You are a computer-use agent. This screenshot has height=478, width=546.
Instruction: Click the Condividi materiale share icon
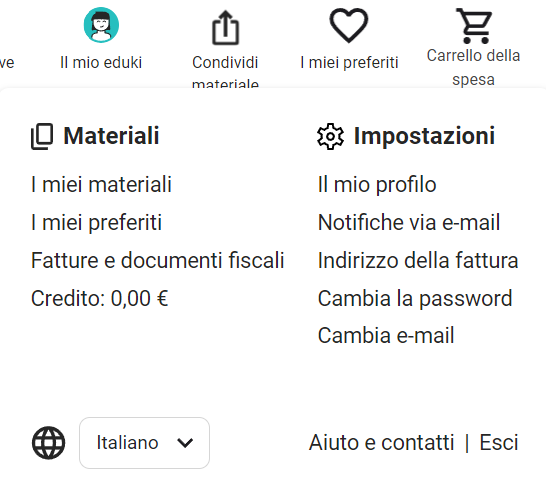(x=226, y=28)
